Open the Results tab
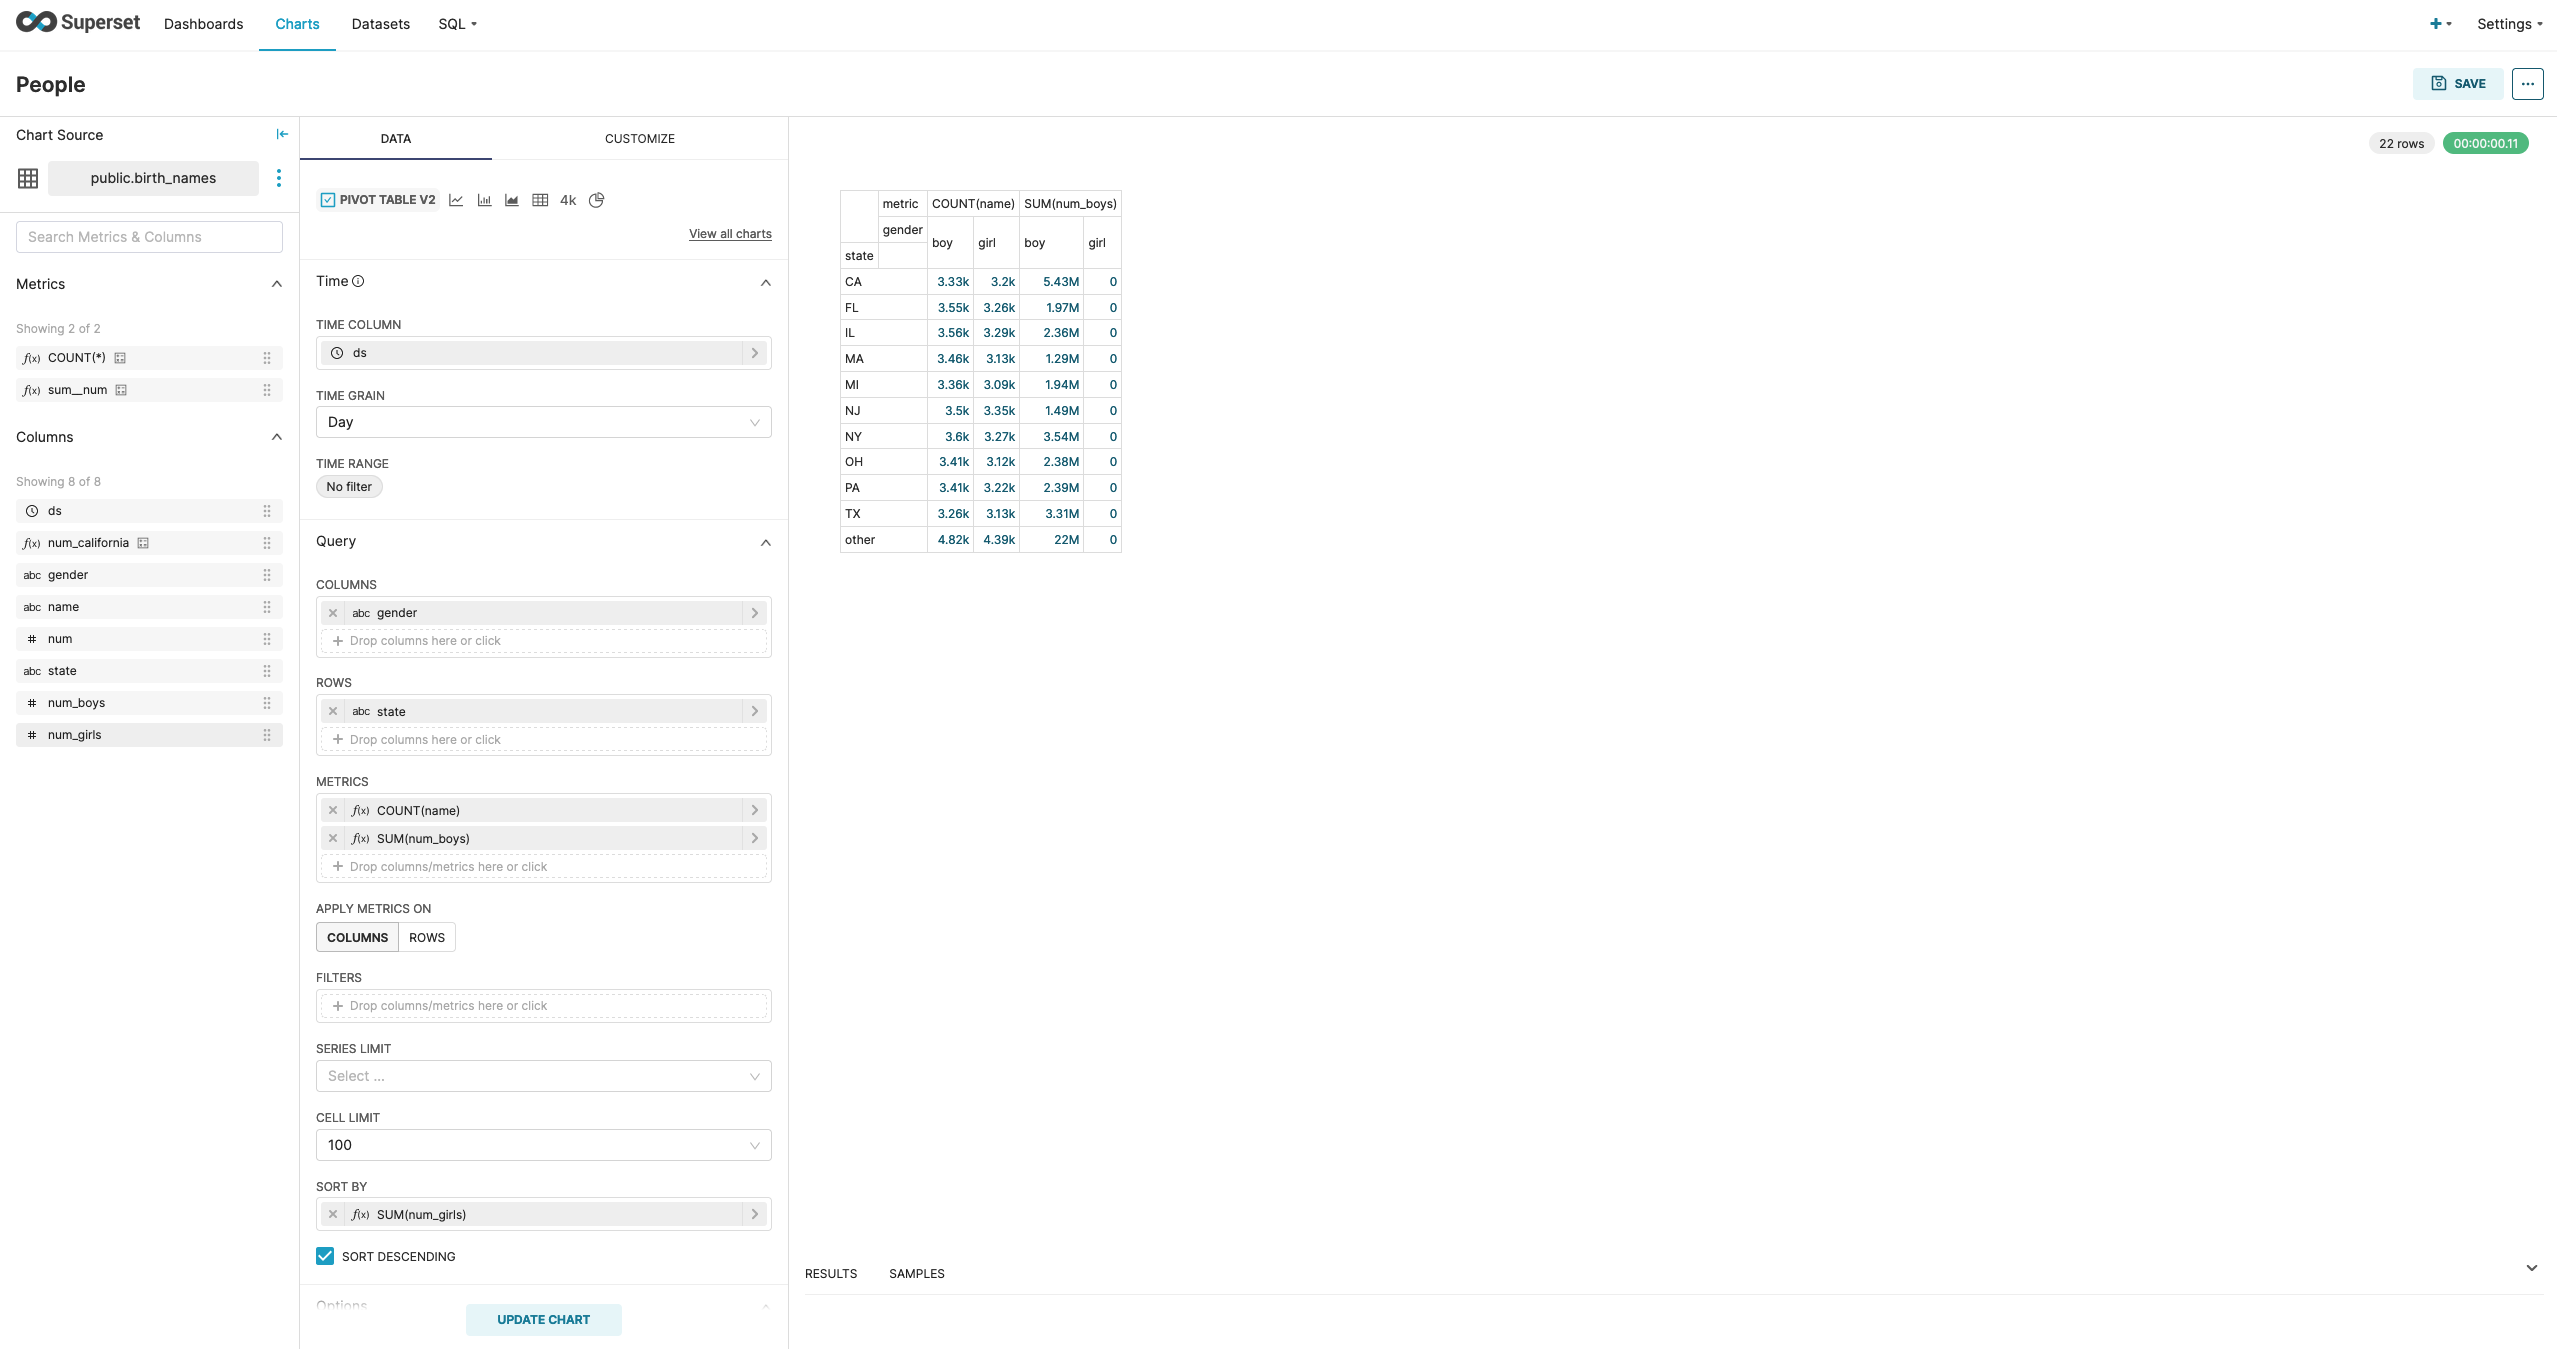Image resolution: width=2557 pixels, height=1349 pixels. [x=831, y=1274]
